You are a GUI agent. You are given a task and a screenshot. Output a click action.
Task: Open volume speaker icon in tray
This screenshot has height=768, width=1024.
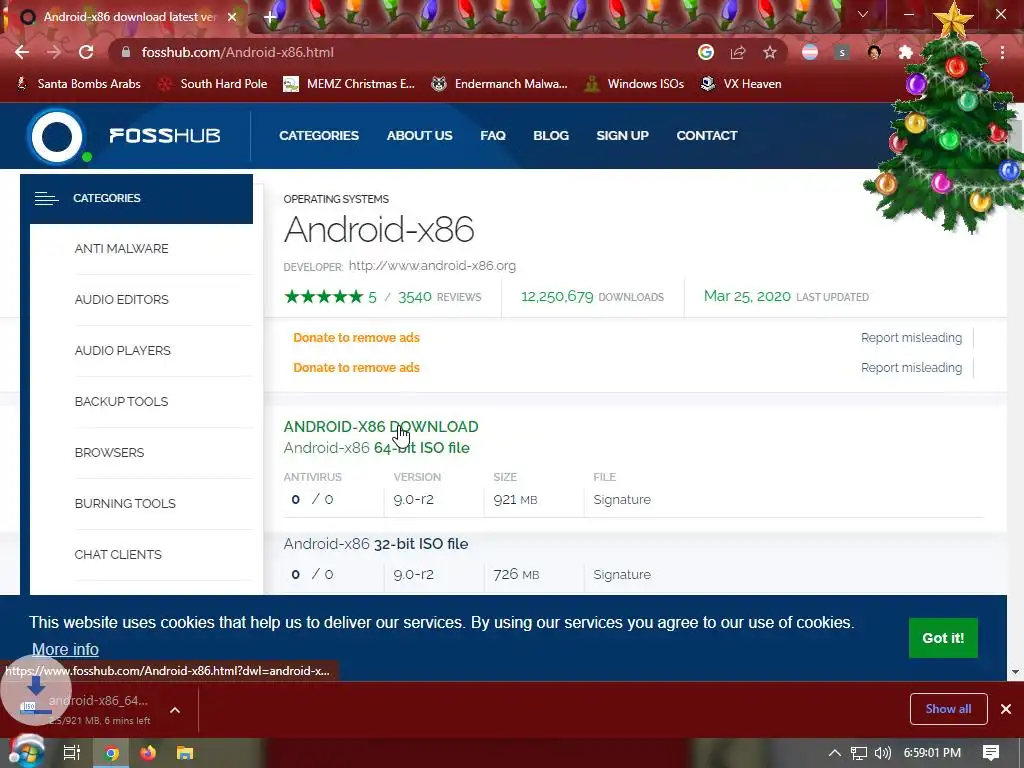pos(882,753)
